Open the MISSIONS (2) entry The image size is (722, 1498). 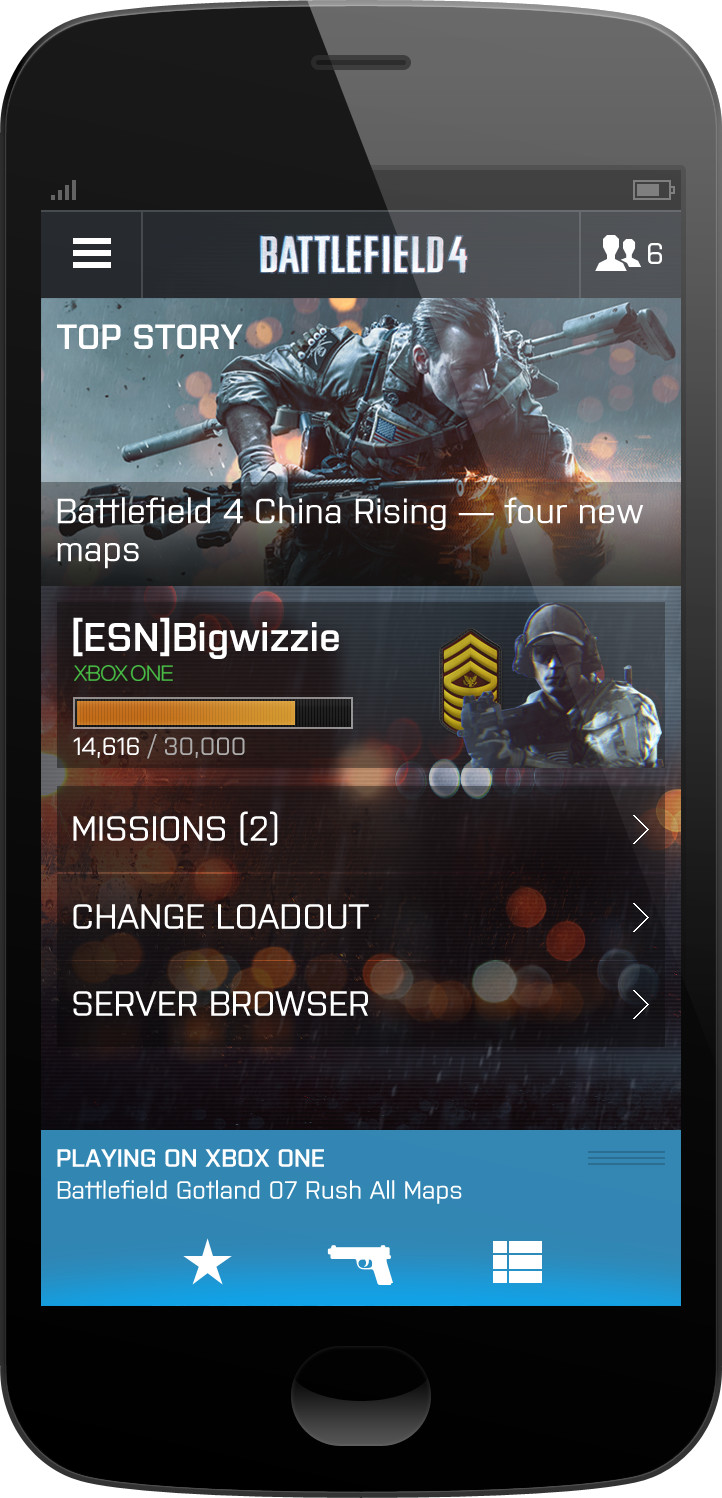[x=361, y=829]
